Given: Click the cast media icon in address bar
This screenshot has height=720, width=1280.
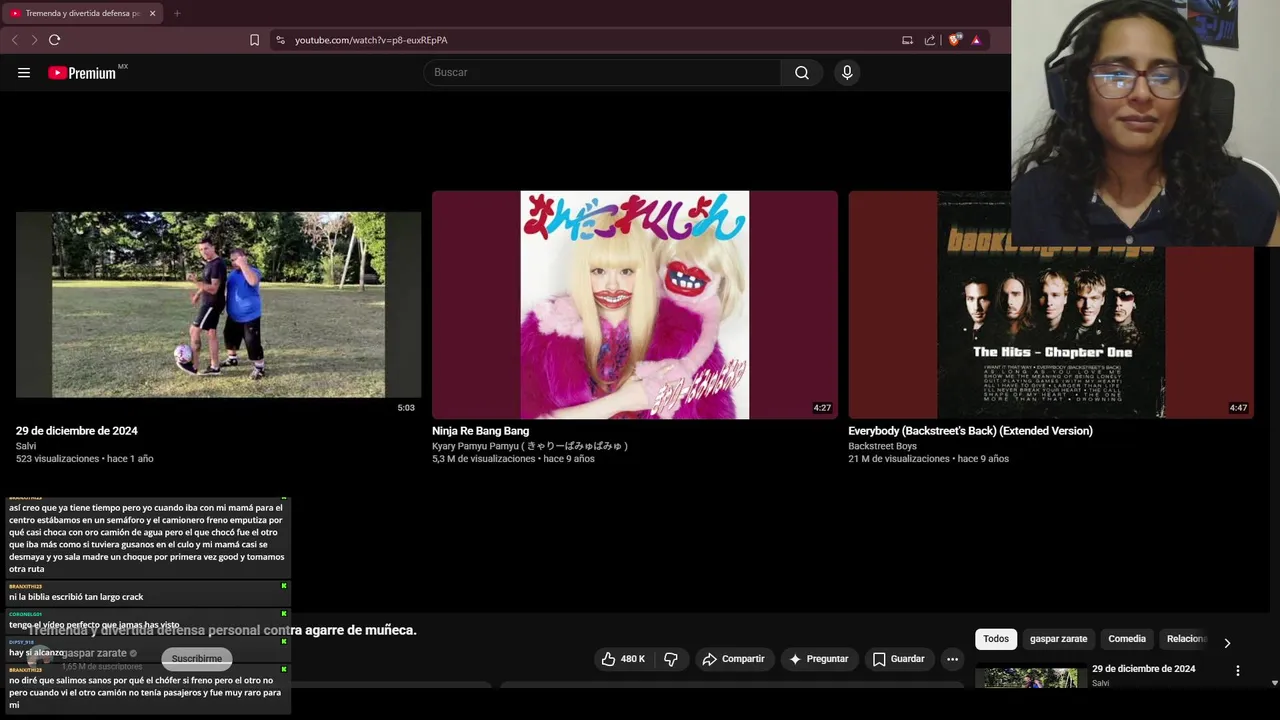Looking at the screenshot, I should tap(907, 40).
